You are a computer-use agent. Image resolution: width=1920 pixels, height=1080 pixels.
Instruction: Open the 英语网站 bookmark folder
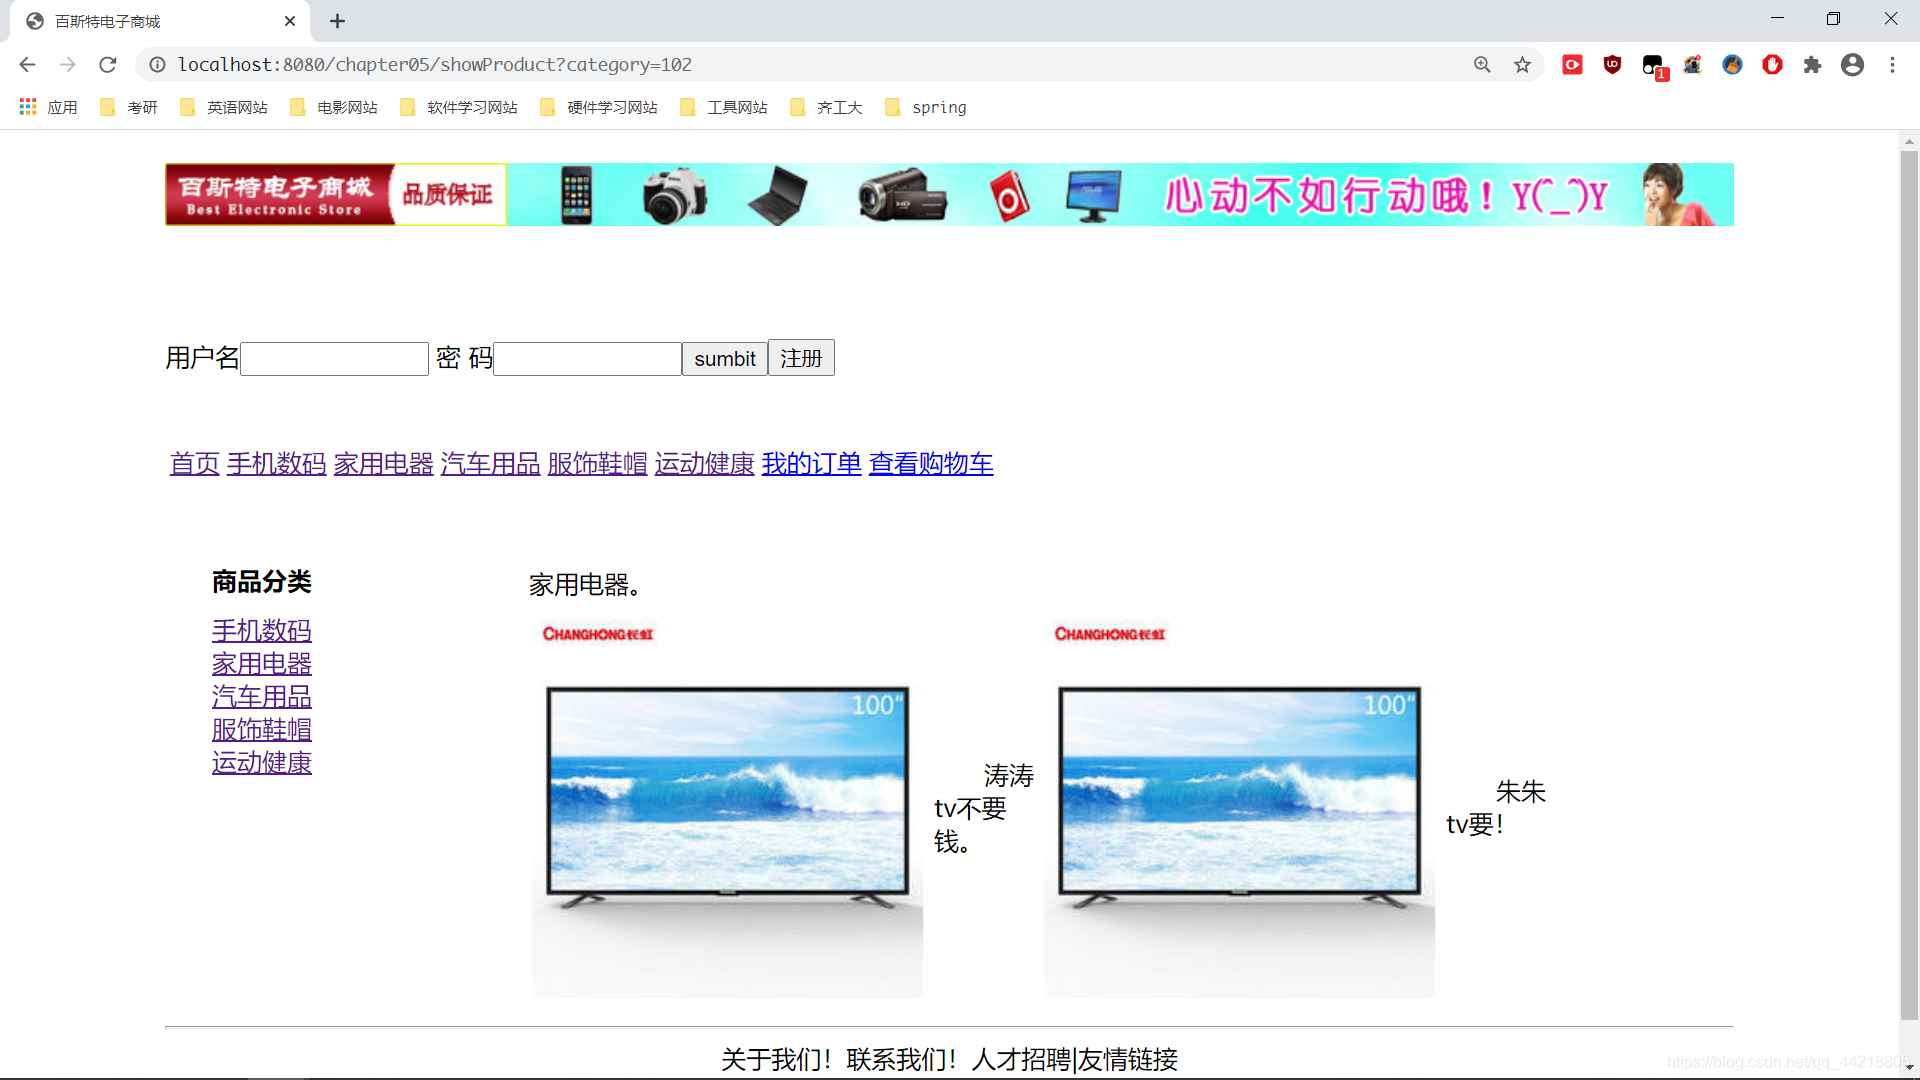[x=224, y=107]
